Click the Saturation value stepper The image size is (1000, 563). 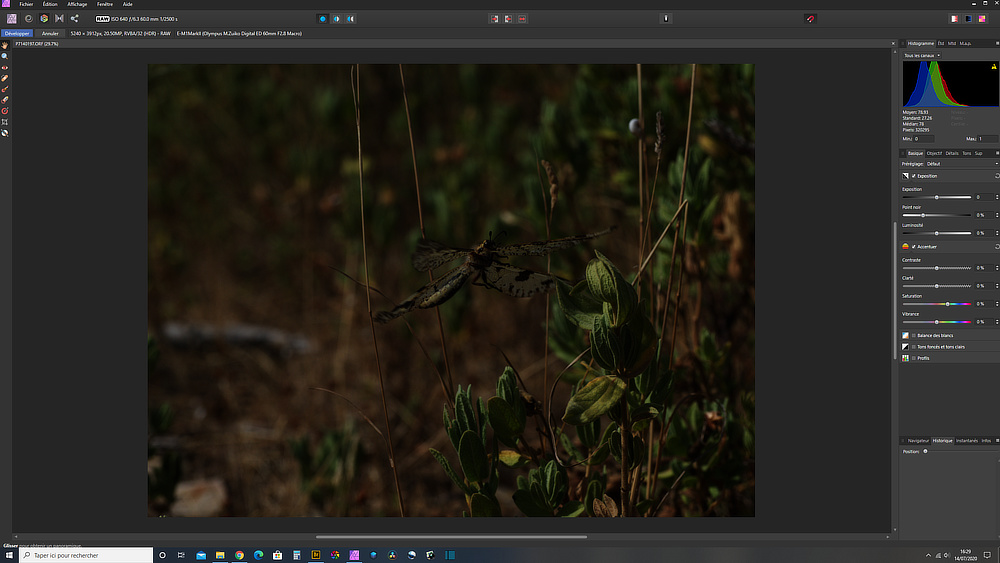pyautogui.click(x=997, y=303)
